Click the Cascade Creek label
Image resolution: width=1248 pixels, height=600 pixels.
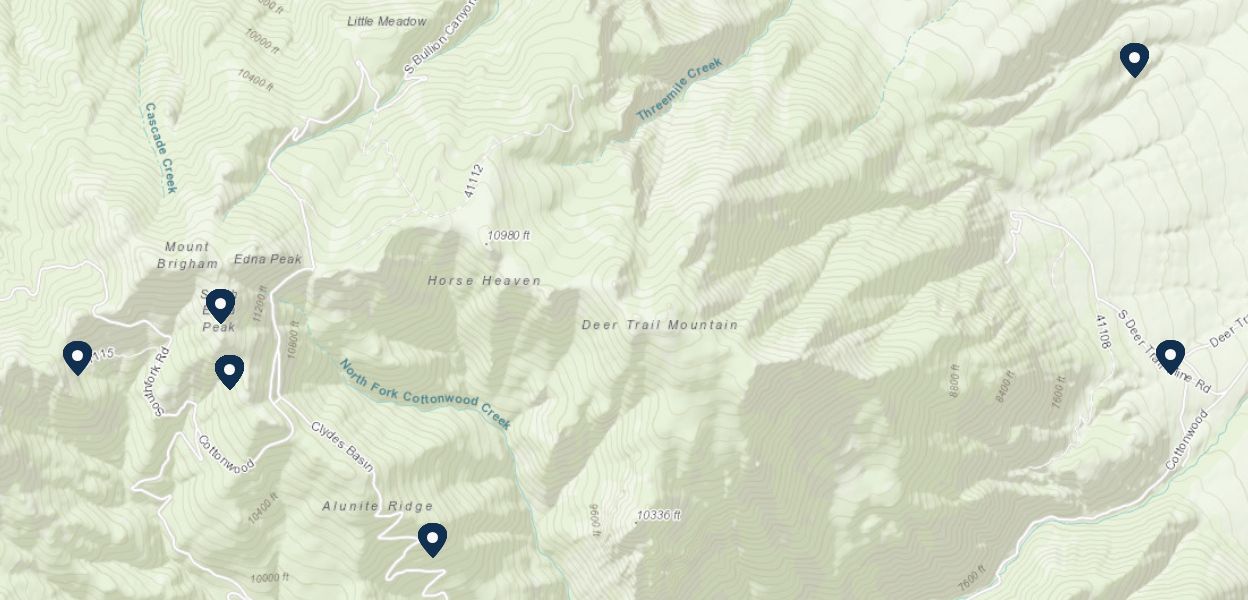coord(159,148)
